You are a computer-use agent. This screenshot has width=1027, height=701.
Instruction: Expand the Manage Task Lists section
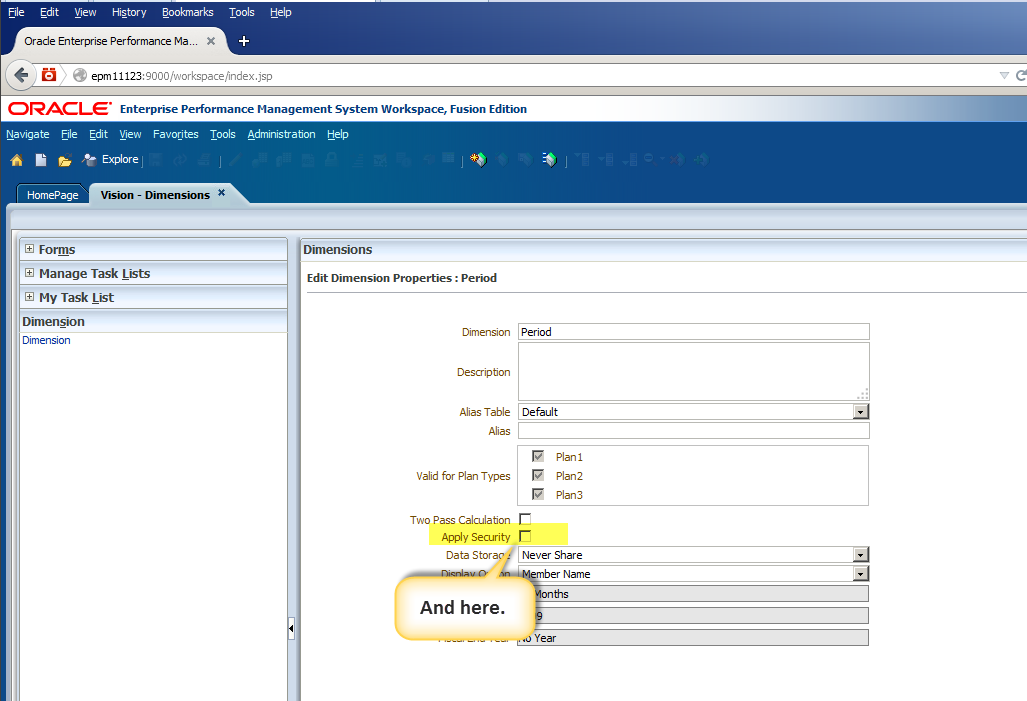(29, 273)
